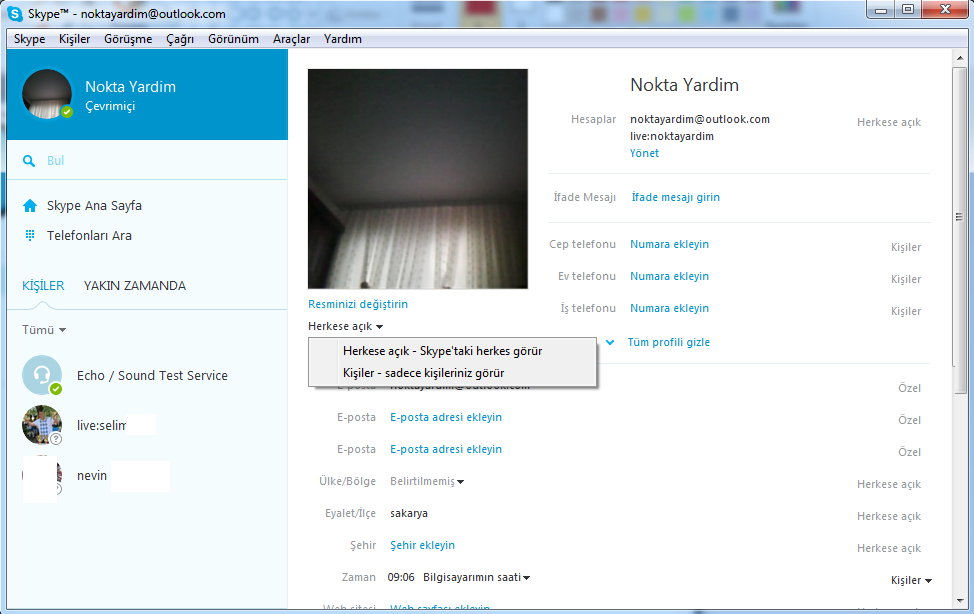Open the Kişiler privacy dropdown in the Zaman row
Viewport: 974px width, 614px height.
pos(911,580)
